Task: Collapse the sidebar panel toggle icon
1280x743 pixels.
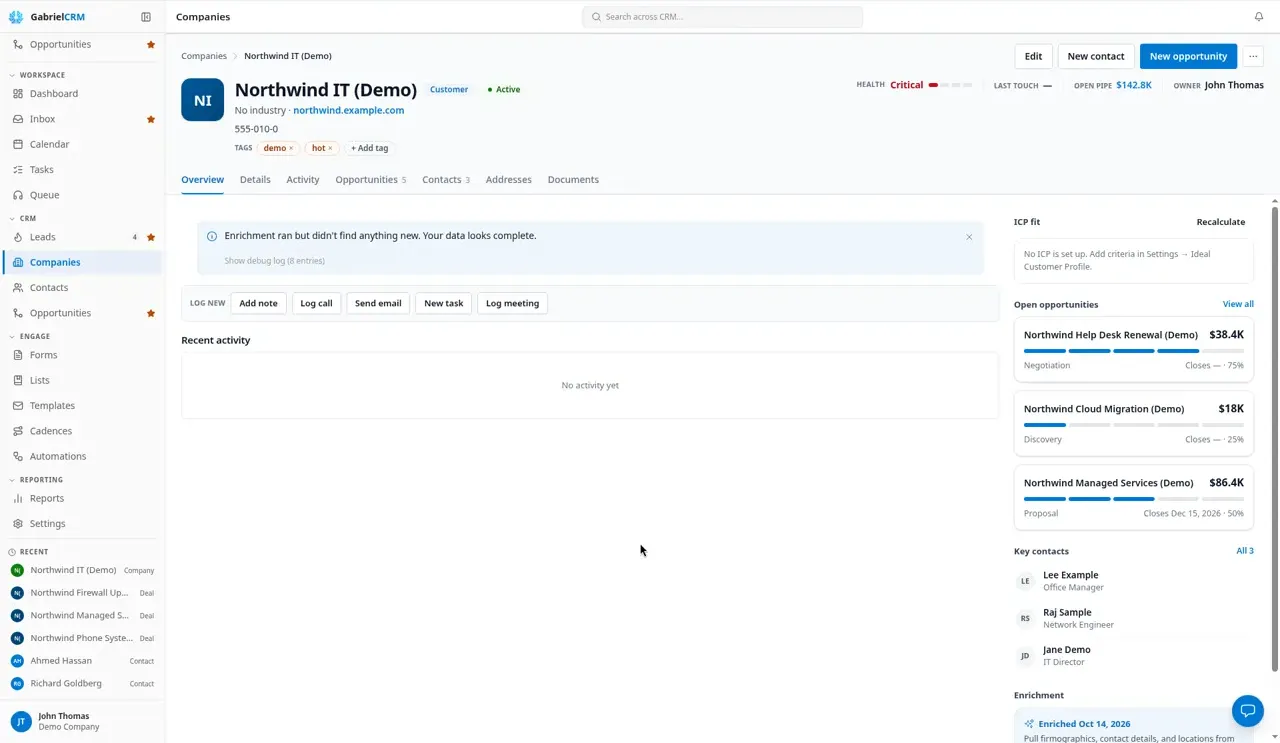Action: [x=146, y=17]
